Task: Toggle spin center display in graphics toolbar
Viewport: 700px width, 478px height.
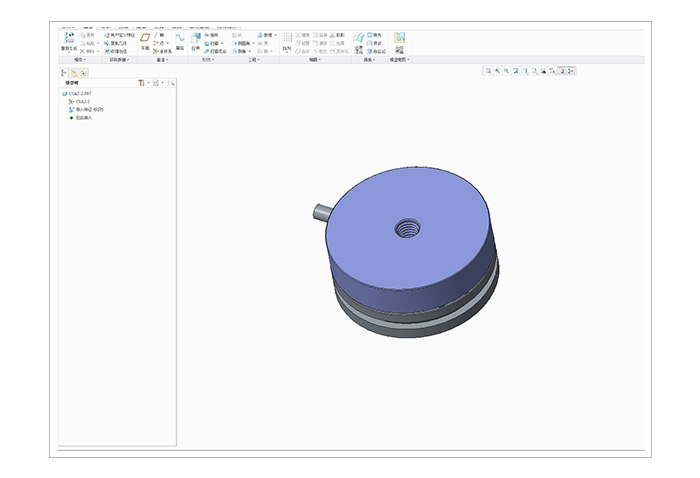Action: click(x=571, y=71)
